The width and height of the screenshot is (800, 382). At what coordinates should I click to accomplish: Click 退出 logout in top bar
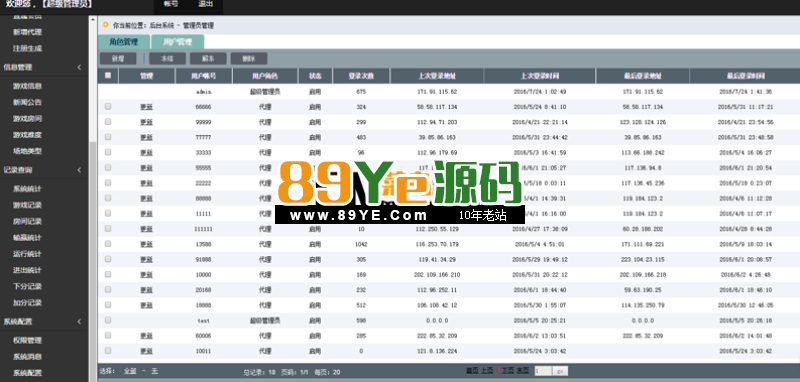(206, 4)
